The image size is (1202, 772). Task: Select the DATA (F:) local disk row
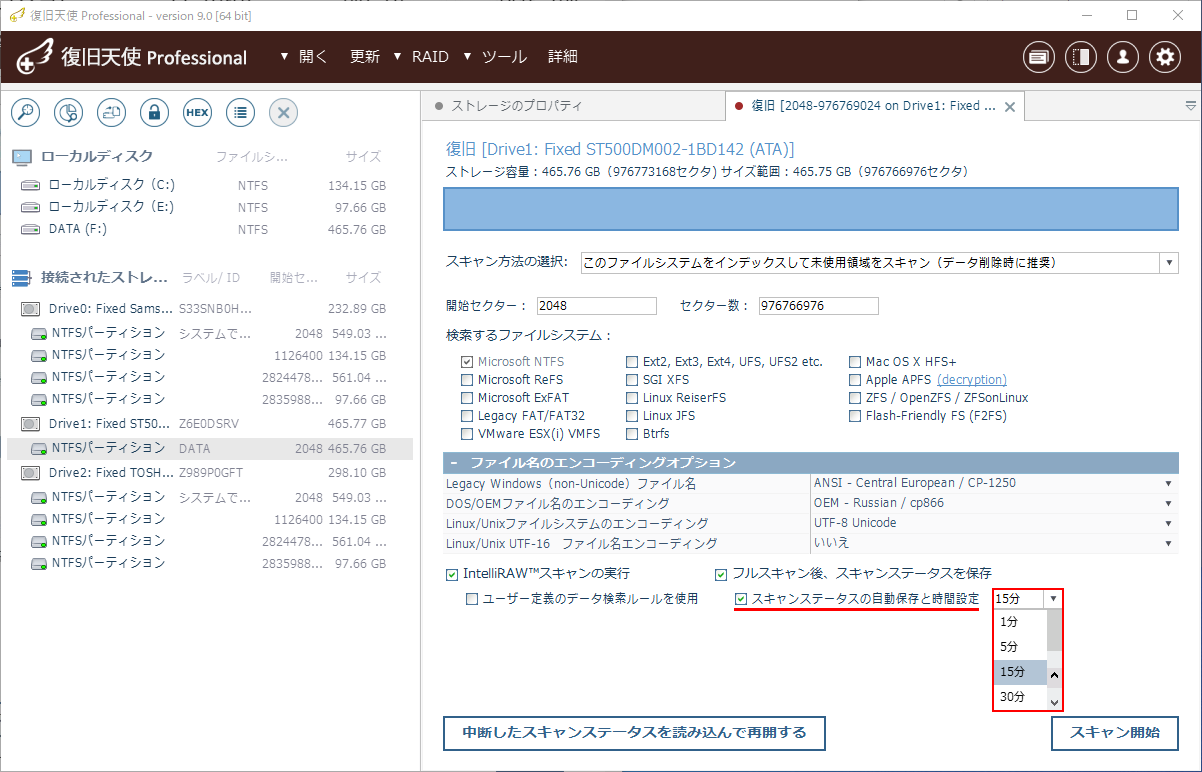coord(209,229)
